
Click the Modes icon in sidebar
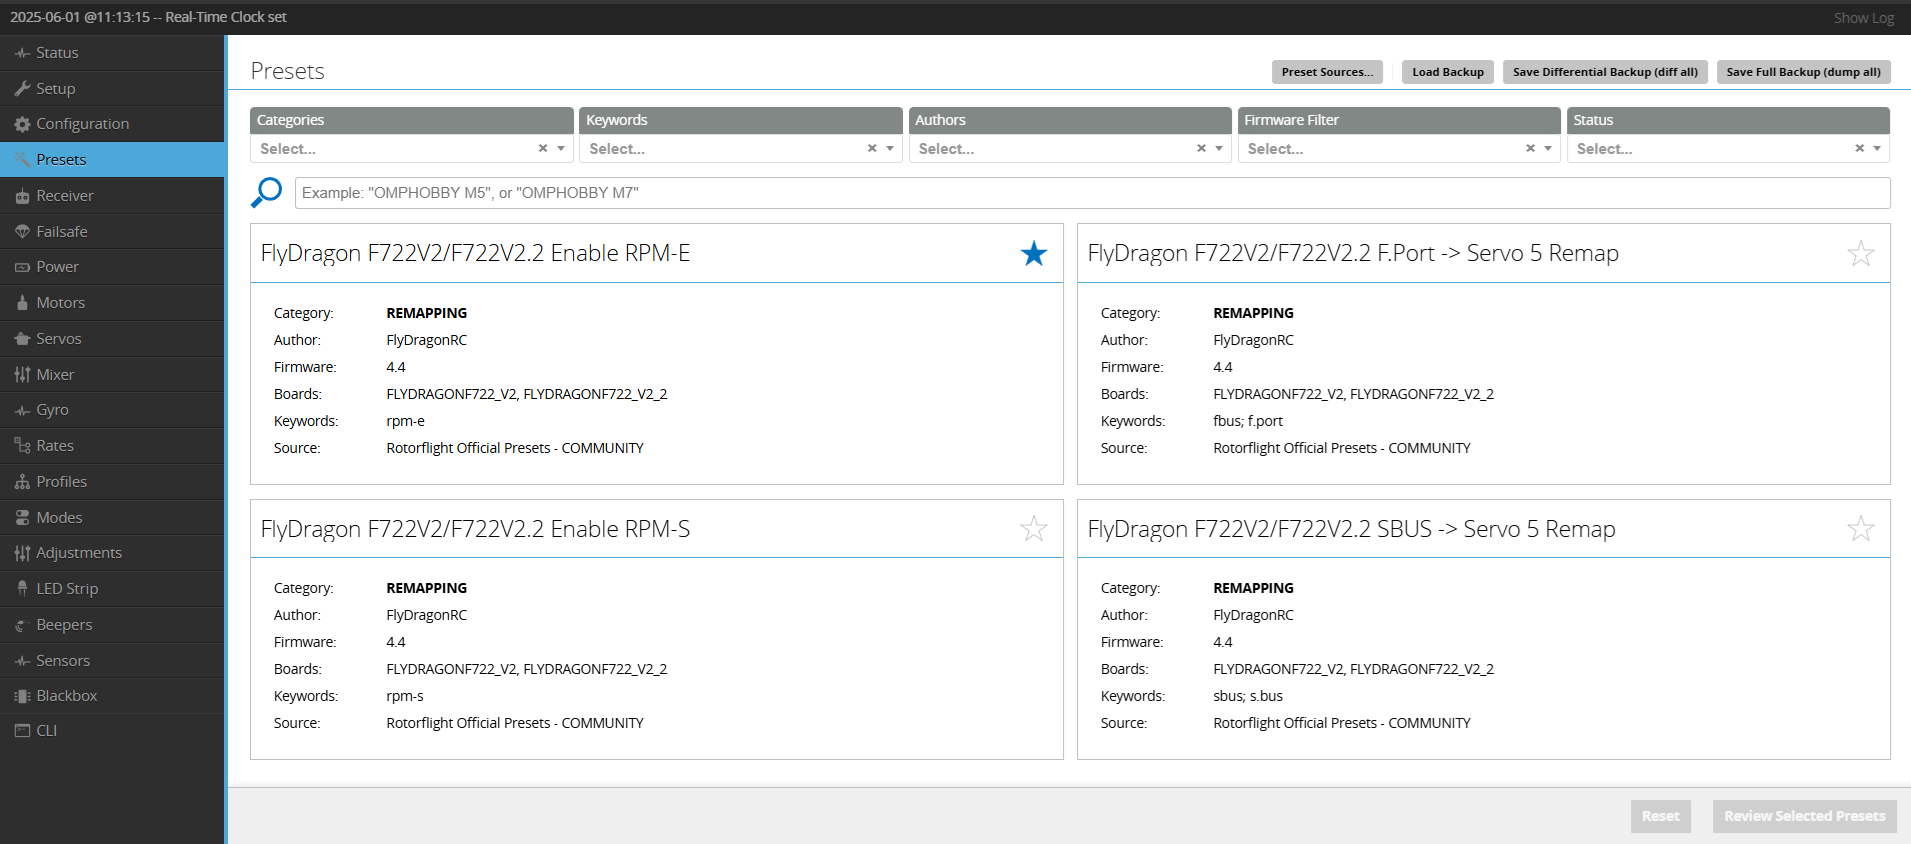coord(22,518)
